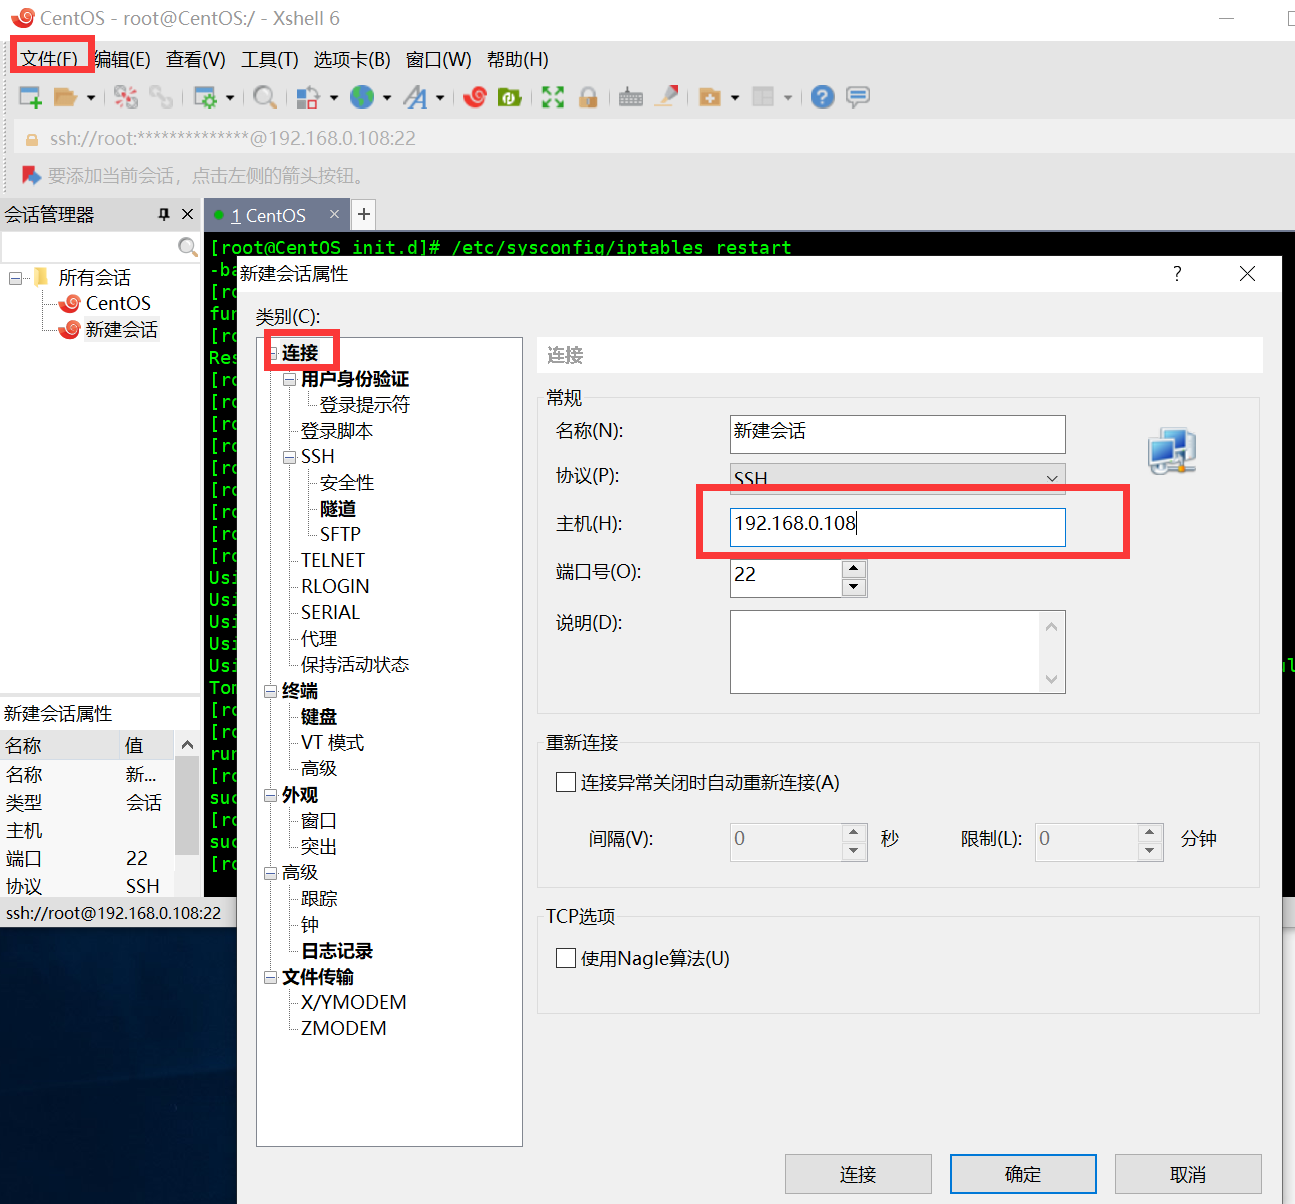Open the 查看(V) menu

196,59
